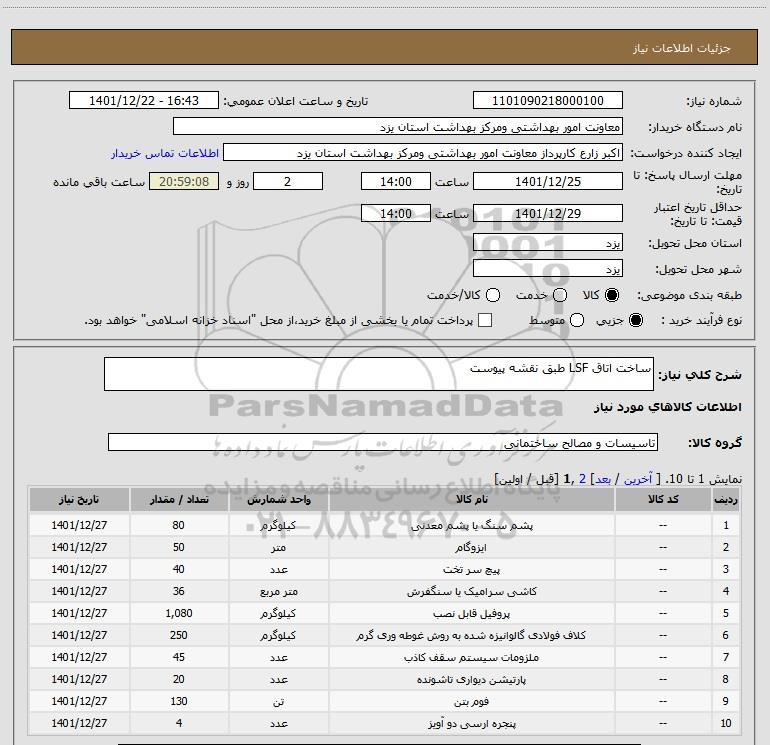Click the ملزومات سیستم سقف کاذب item

[471, 657]
